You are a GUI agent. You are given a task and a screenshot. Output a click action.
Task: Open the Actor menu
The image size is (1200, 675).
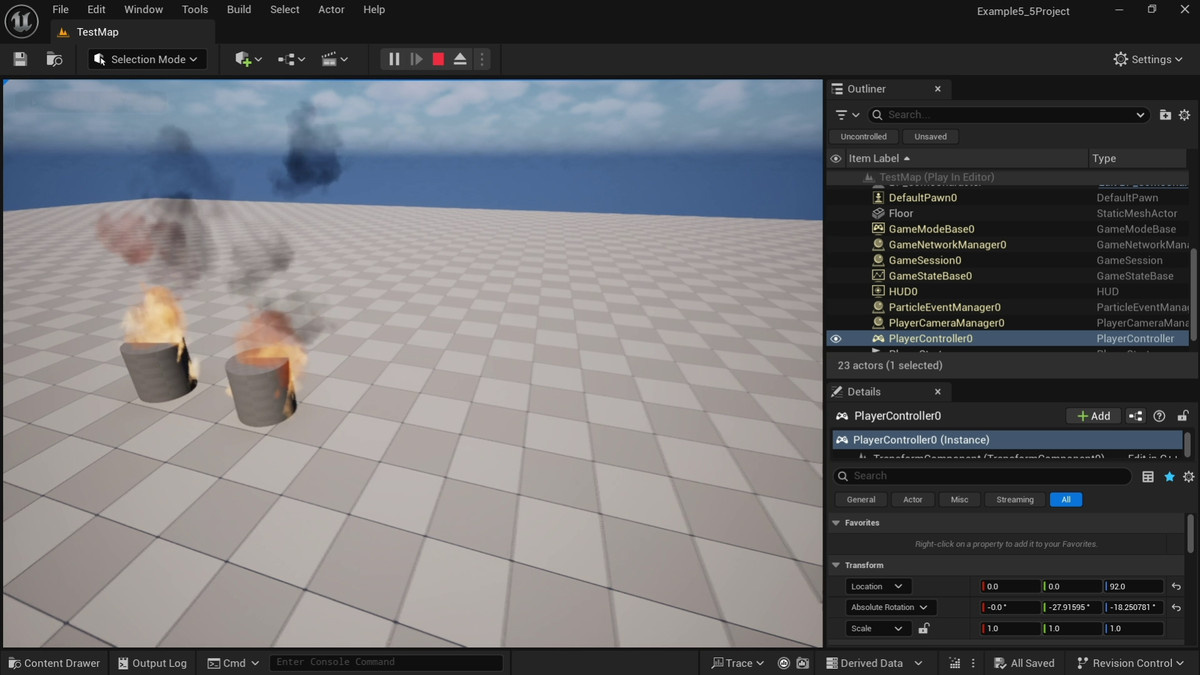(x=331, y=9)
